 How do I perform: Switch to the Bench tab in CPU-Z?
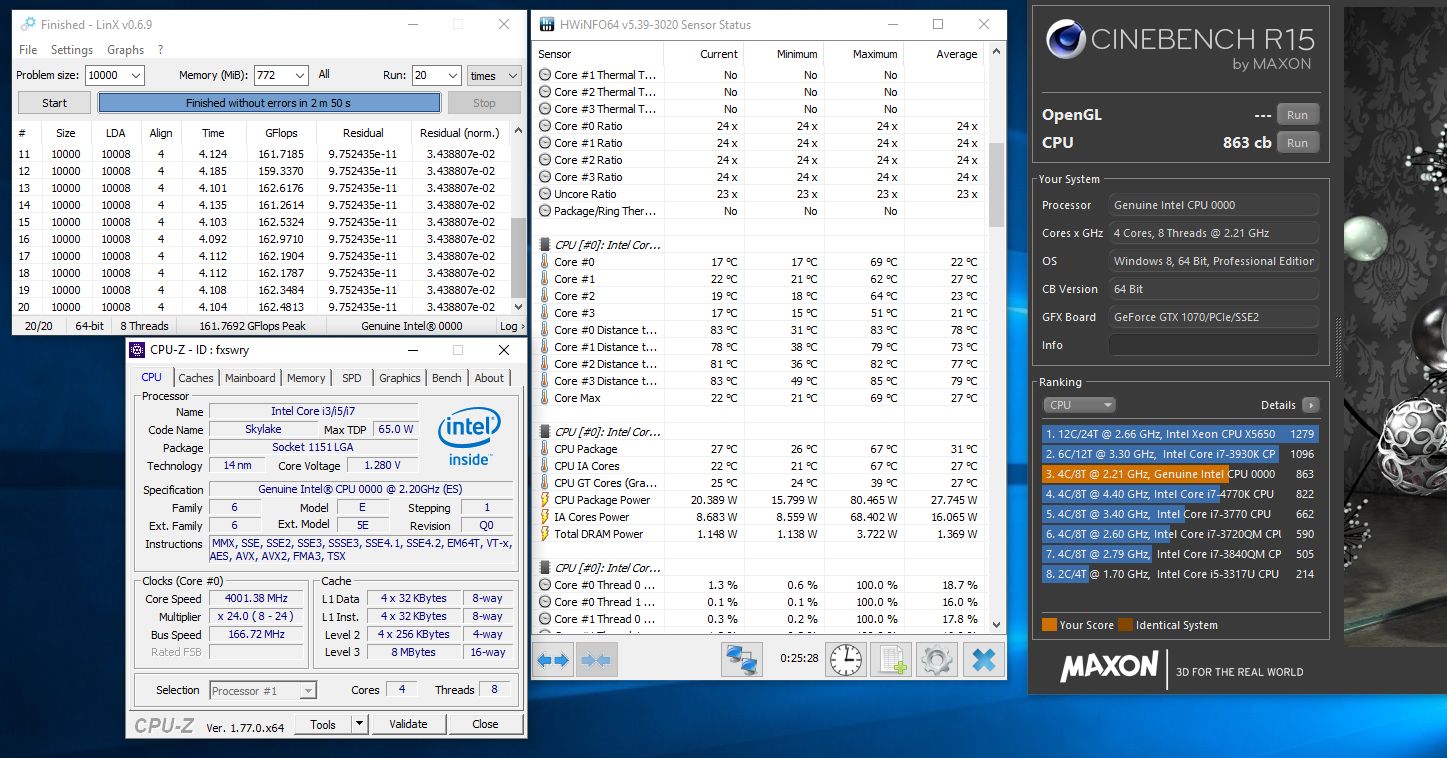click(447, 378)
